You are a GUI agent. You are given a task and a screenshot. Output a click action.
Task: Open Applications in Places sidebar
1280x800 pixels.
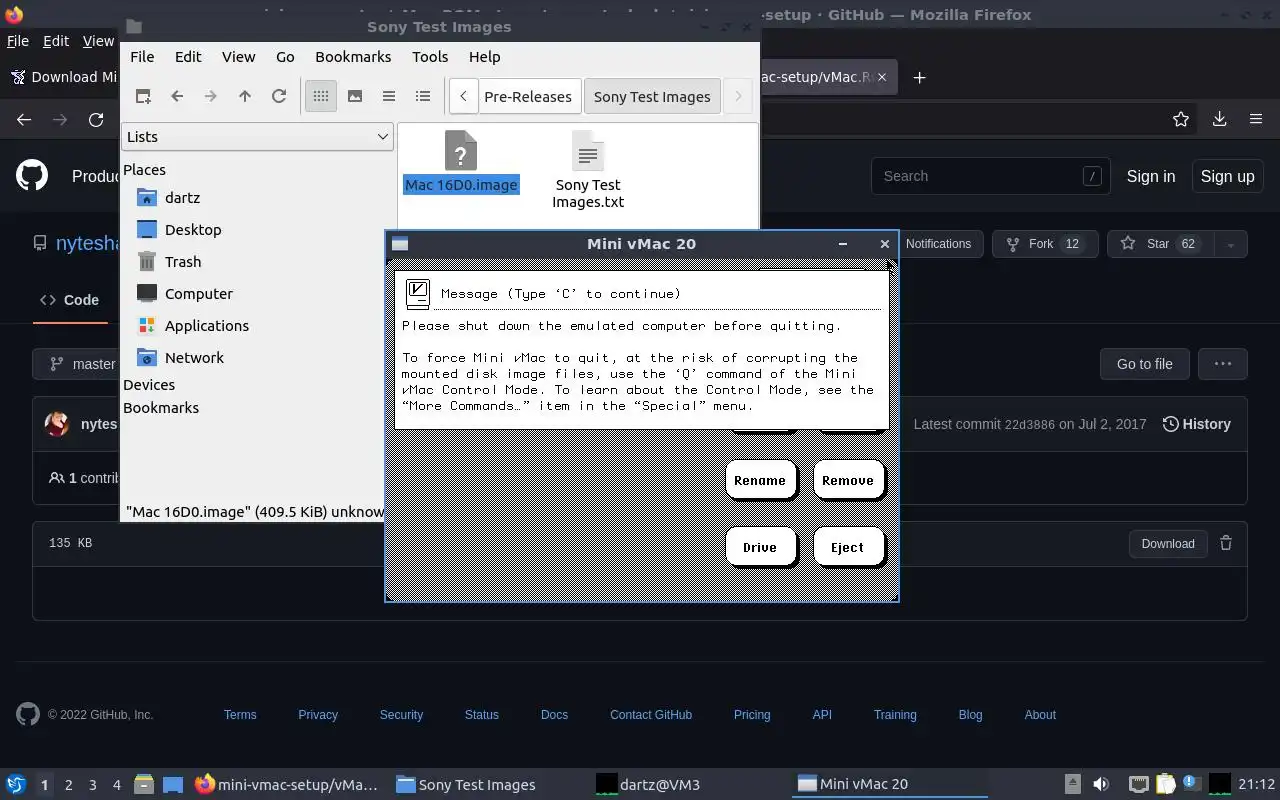tap(207, 326)
